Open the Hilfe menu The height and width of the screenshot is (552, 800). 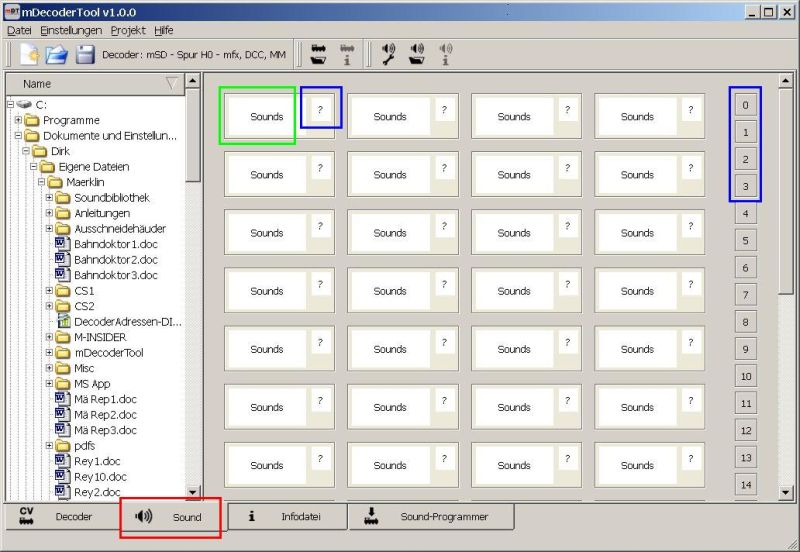point(164,31)
